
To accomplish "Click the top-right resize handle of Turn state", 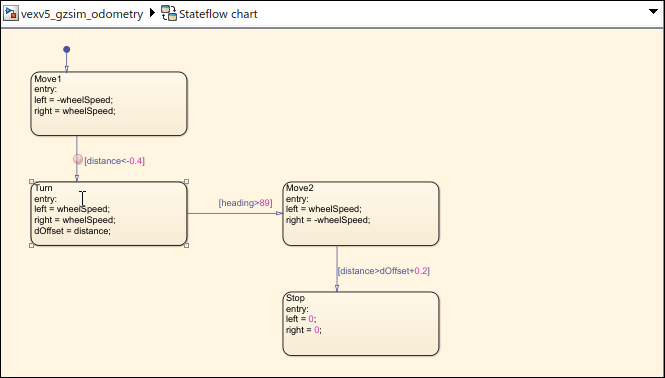I will (187, 182).
